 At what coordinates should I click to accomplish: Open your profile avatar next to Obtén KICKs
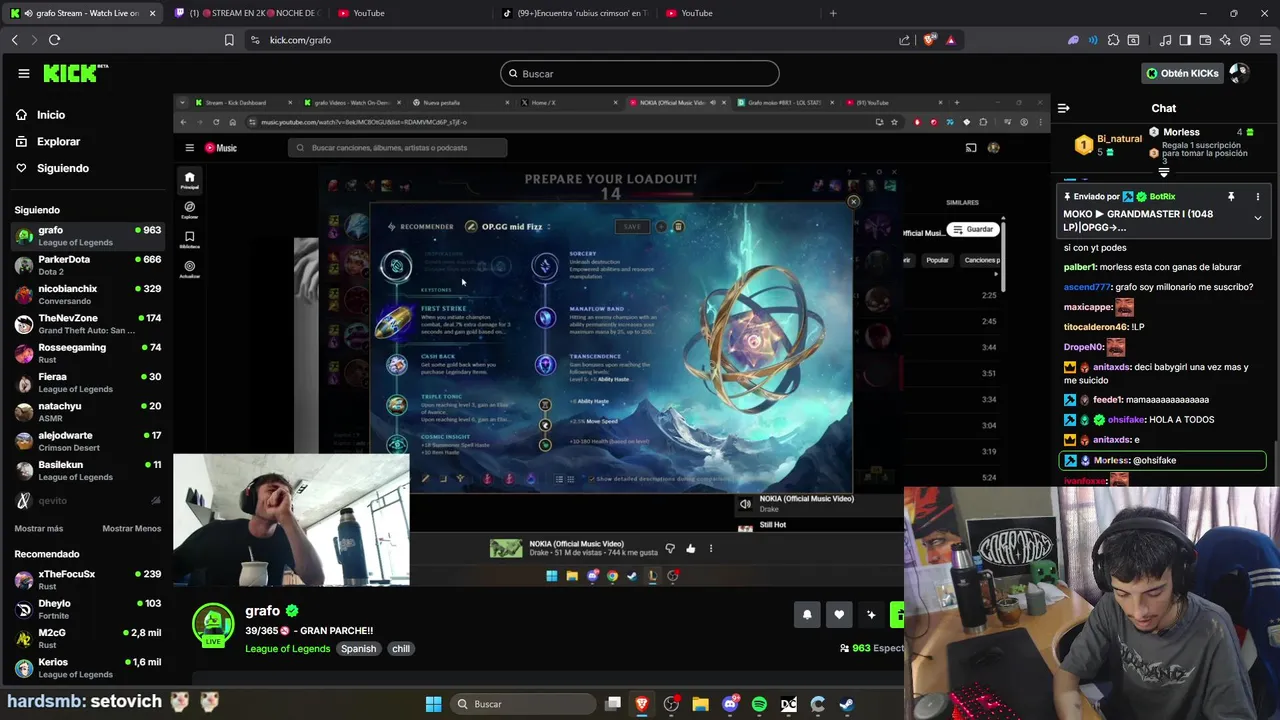(1239, 73)
